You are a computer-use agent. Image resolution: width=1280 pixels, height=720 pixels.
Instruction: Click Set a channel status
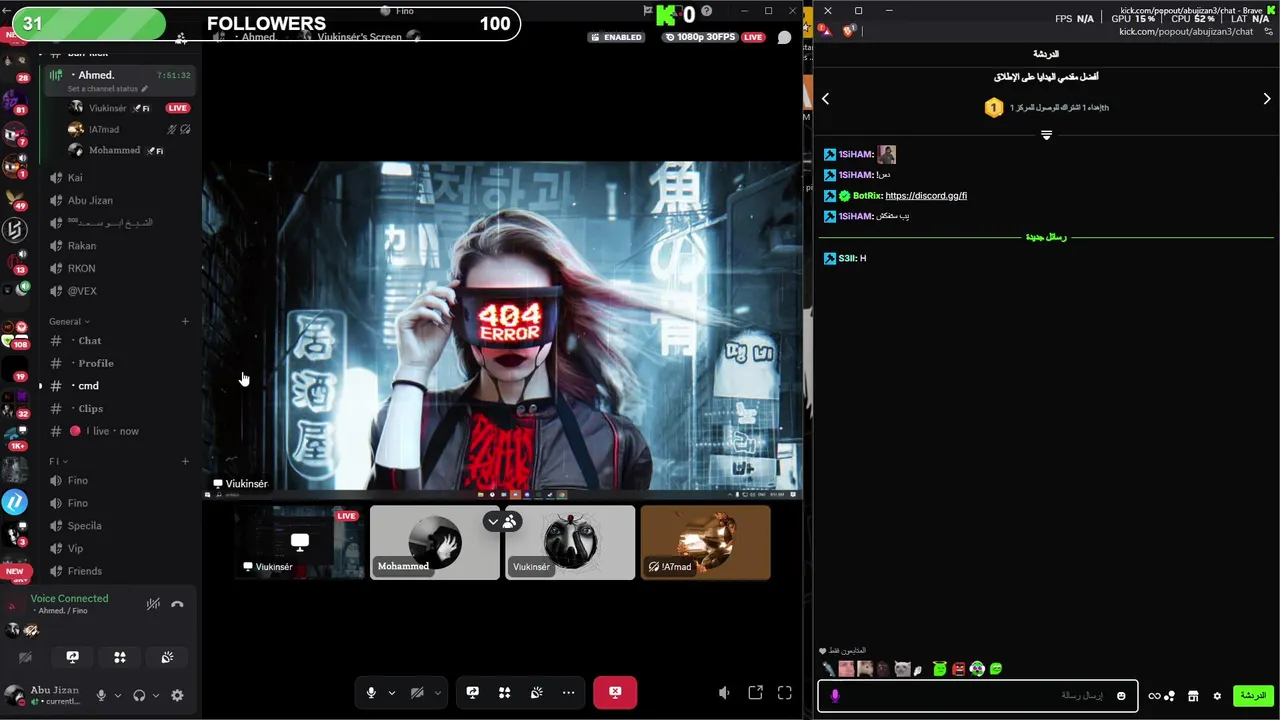(107, 89)
